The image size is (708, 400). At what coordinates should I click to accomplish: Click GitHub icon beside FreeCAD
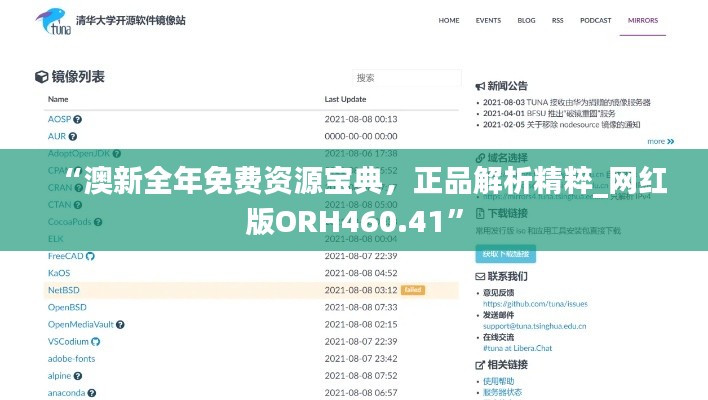[x=90, y=256]
